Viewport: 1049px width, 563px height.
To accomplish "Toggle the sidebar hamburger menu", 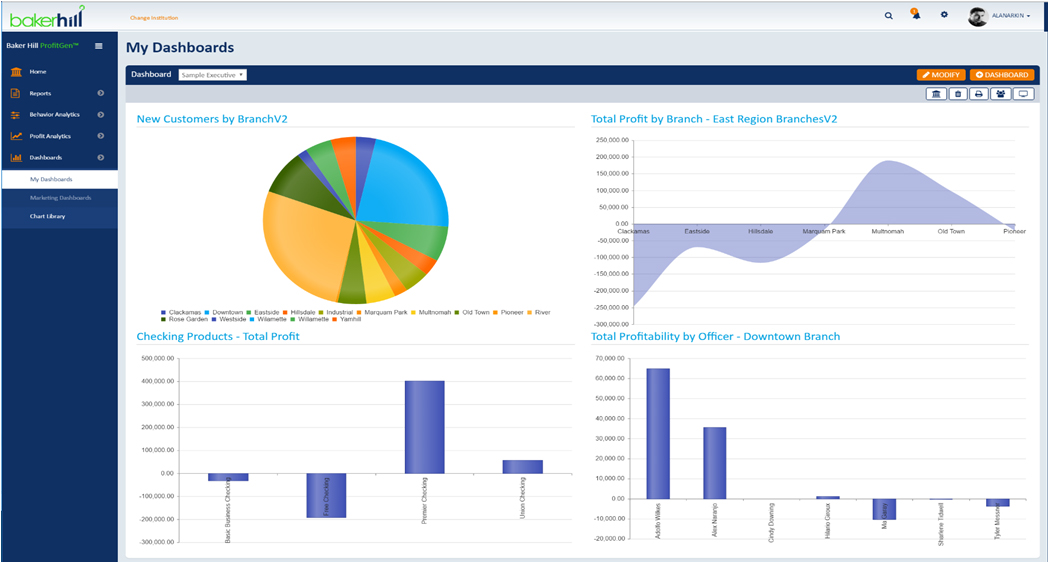I will [x=98, y=46].
